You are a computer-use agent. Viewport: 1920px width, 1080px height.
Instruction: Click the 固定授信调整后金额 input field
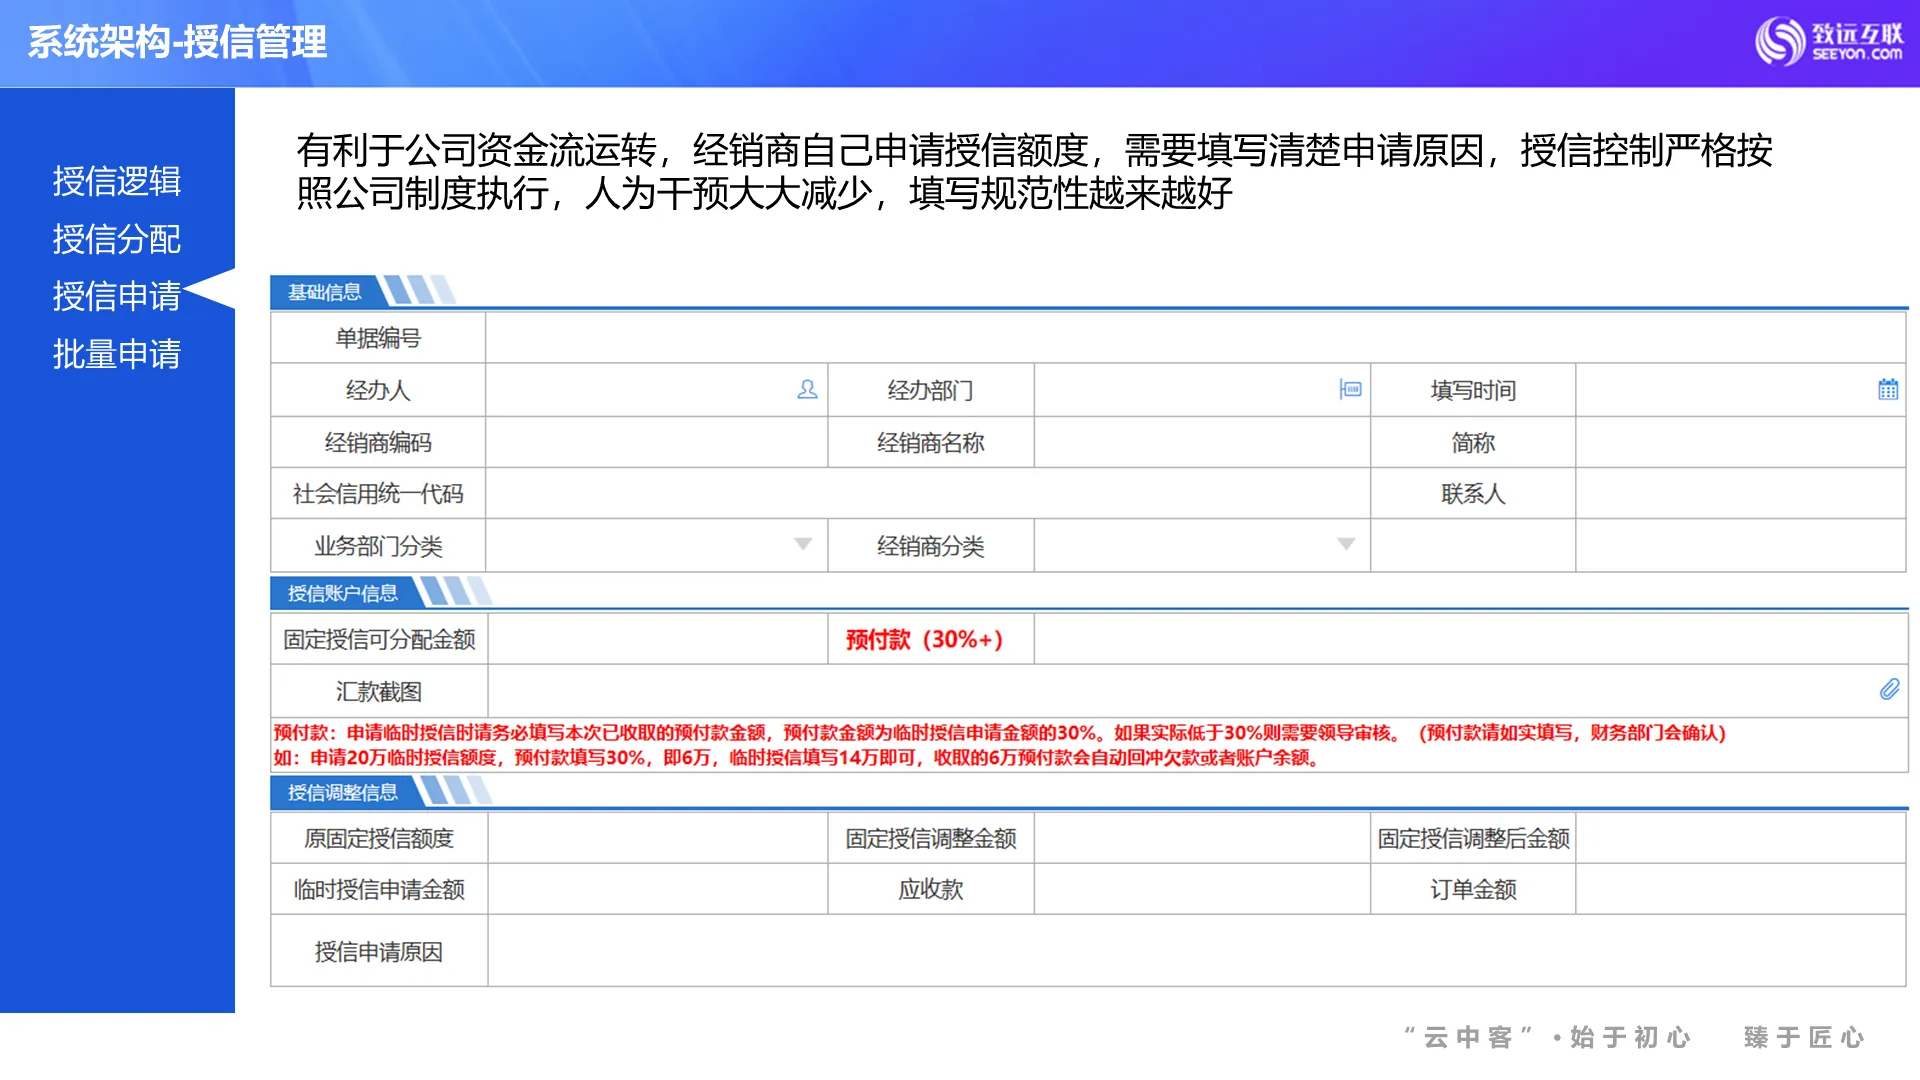pyautogui.click(x=1740, y=838)
